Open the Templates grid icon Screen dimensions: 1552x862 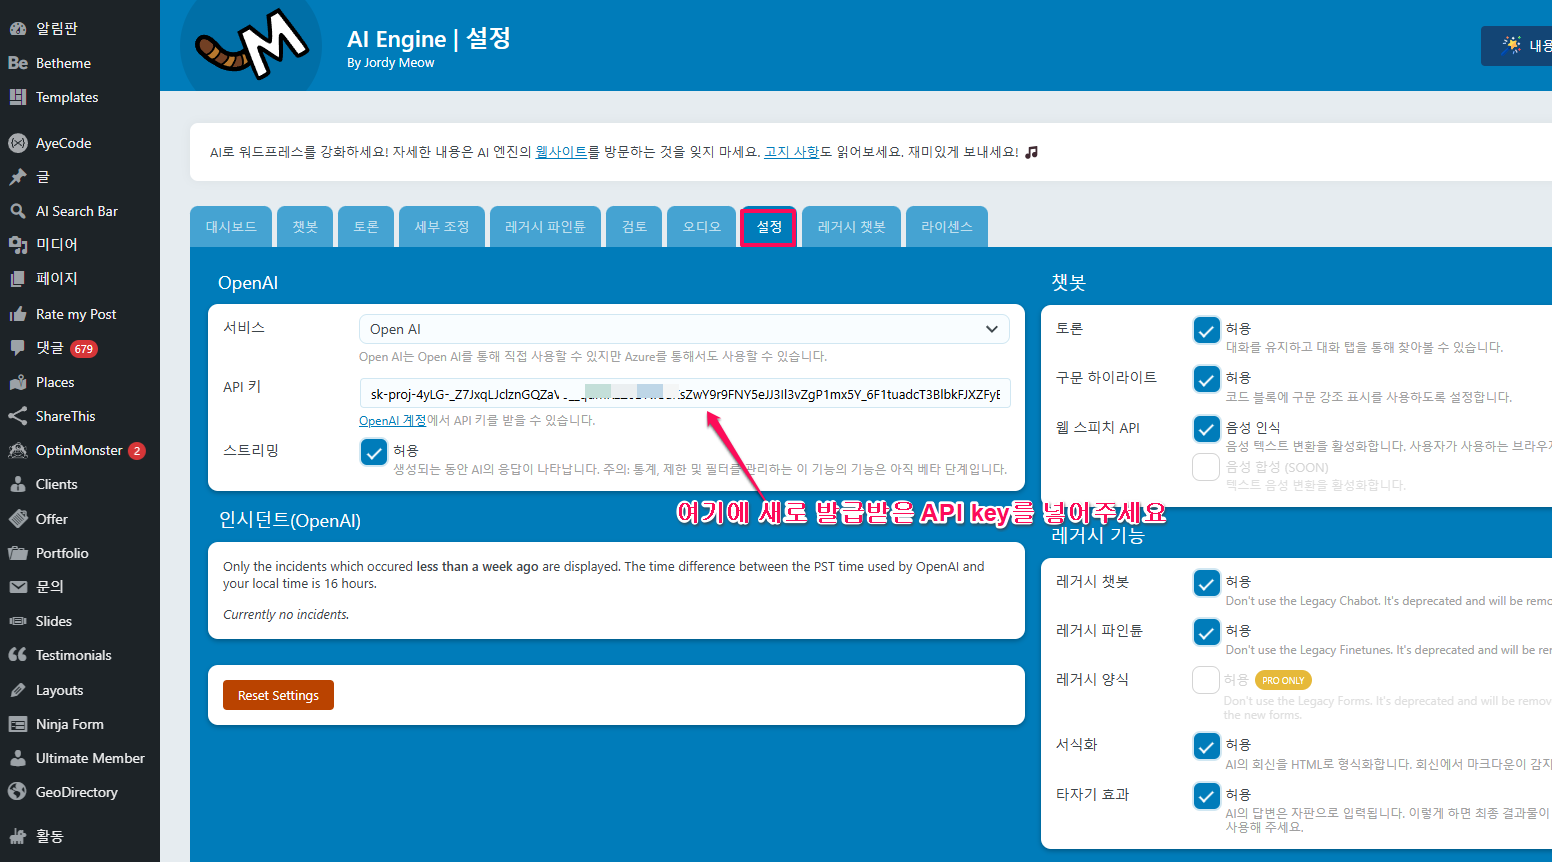point(18,97)
